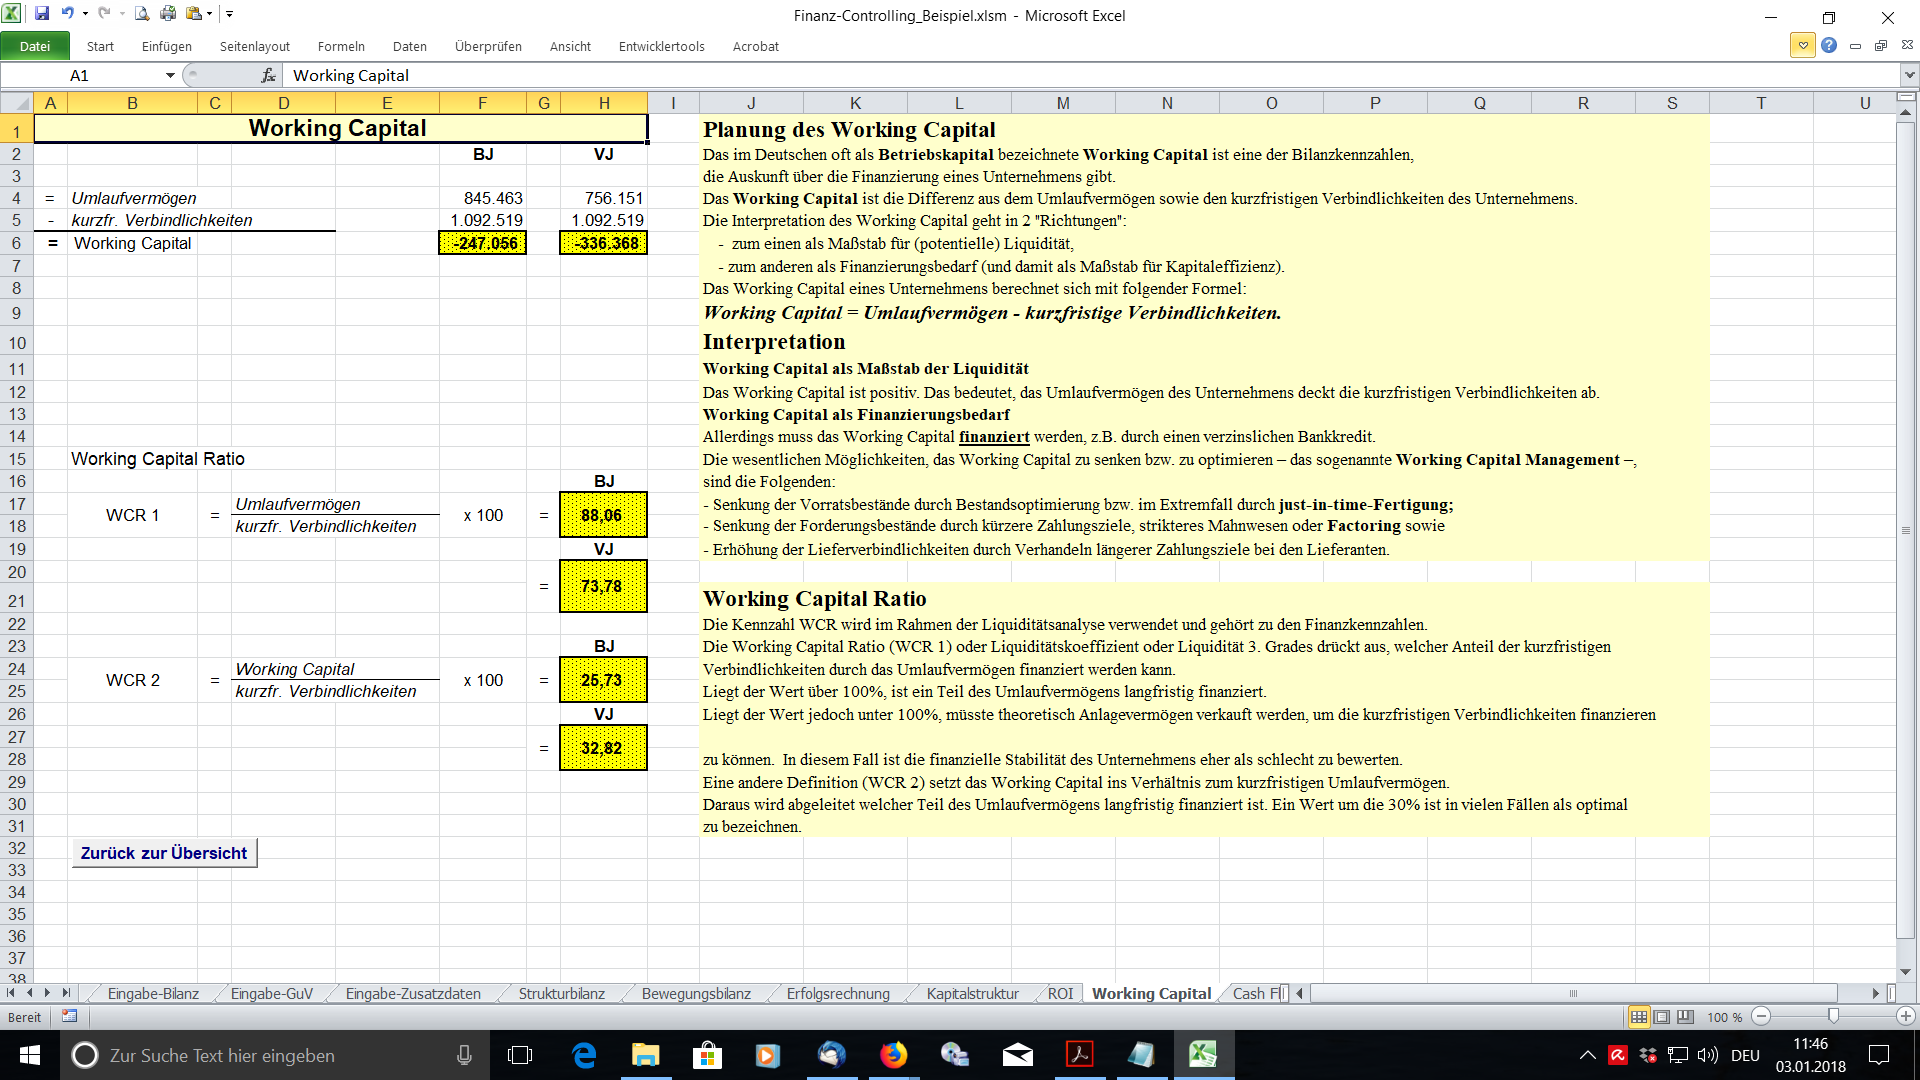Click the zoom slider handle
The image size is (1920, 1080).
tap(1833, 1016)
